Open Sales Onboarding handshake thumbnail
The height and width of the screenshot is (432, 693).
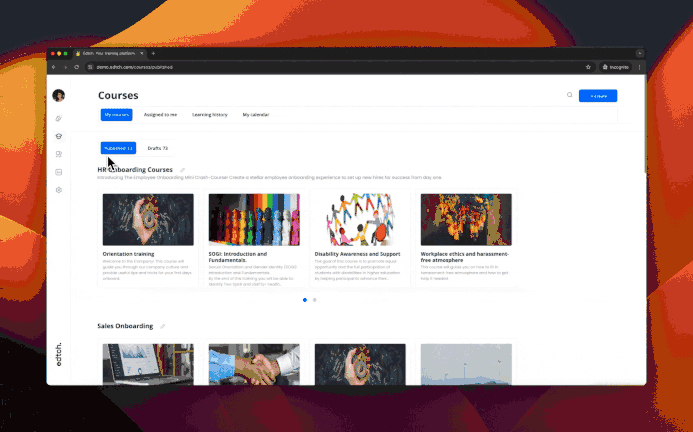tap(254, 364)
